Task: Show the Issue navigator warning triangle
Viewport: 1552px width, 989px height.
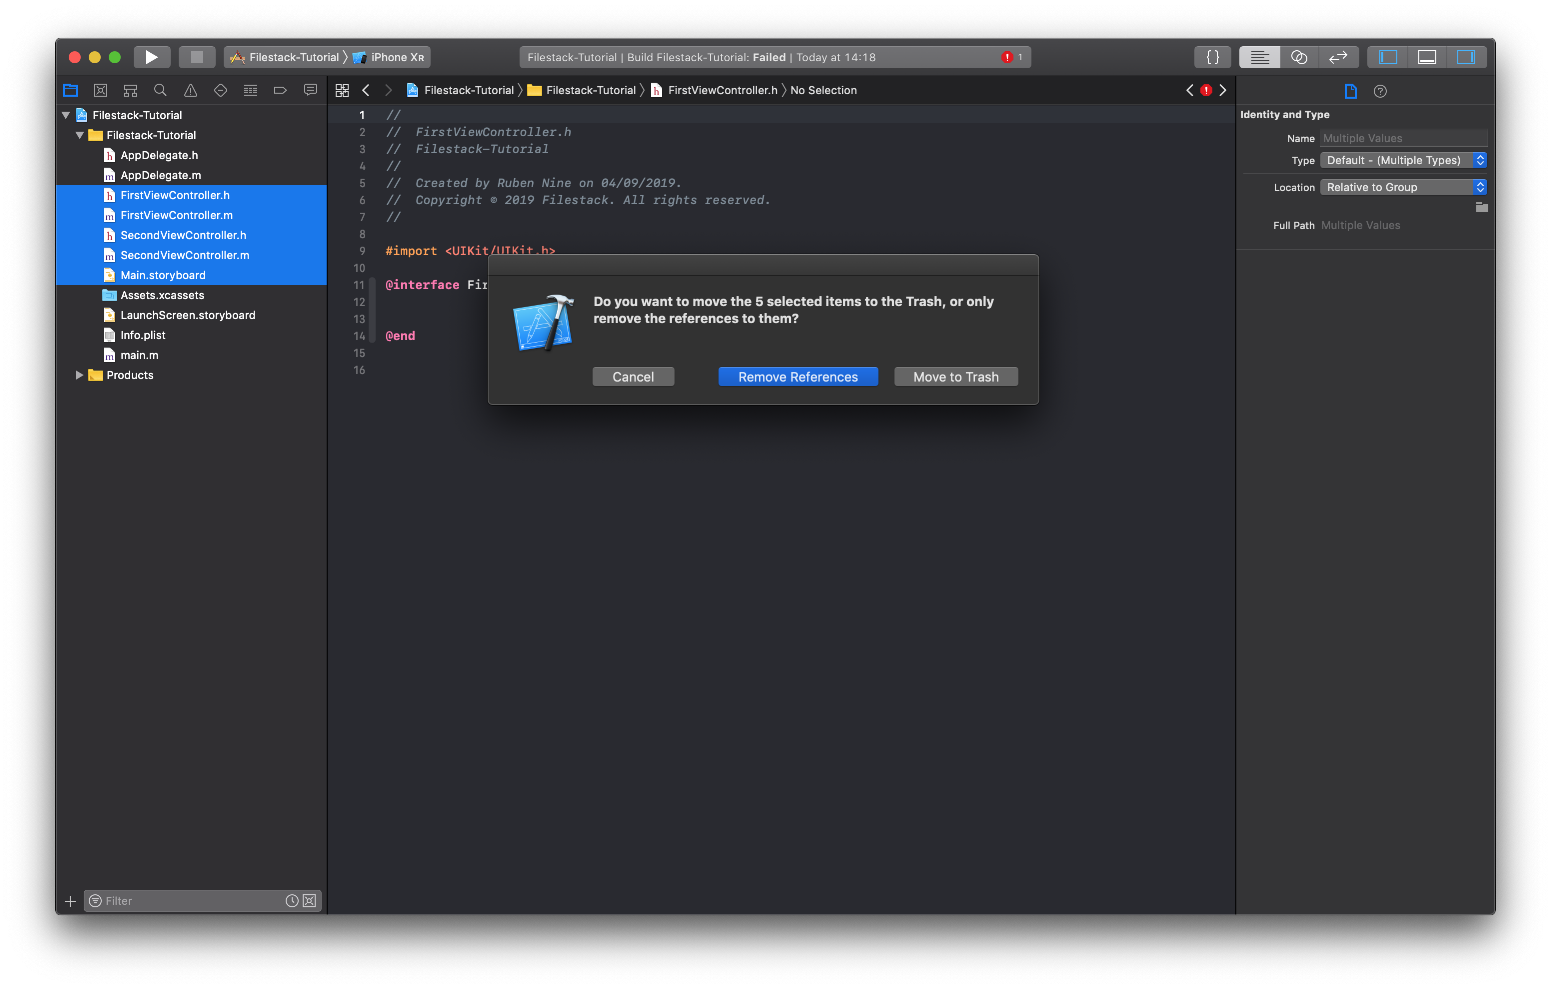Action: (190, 90)
